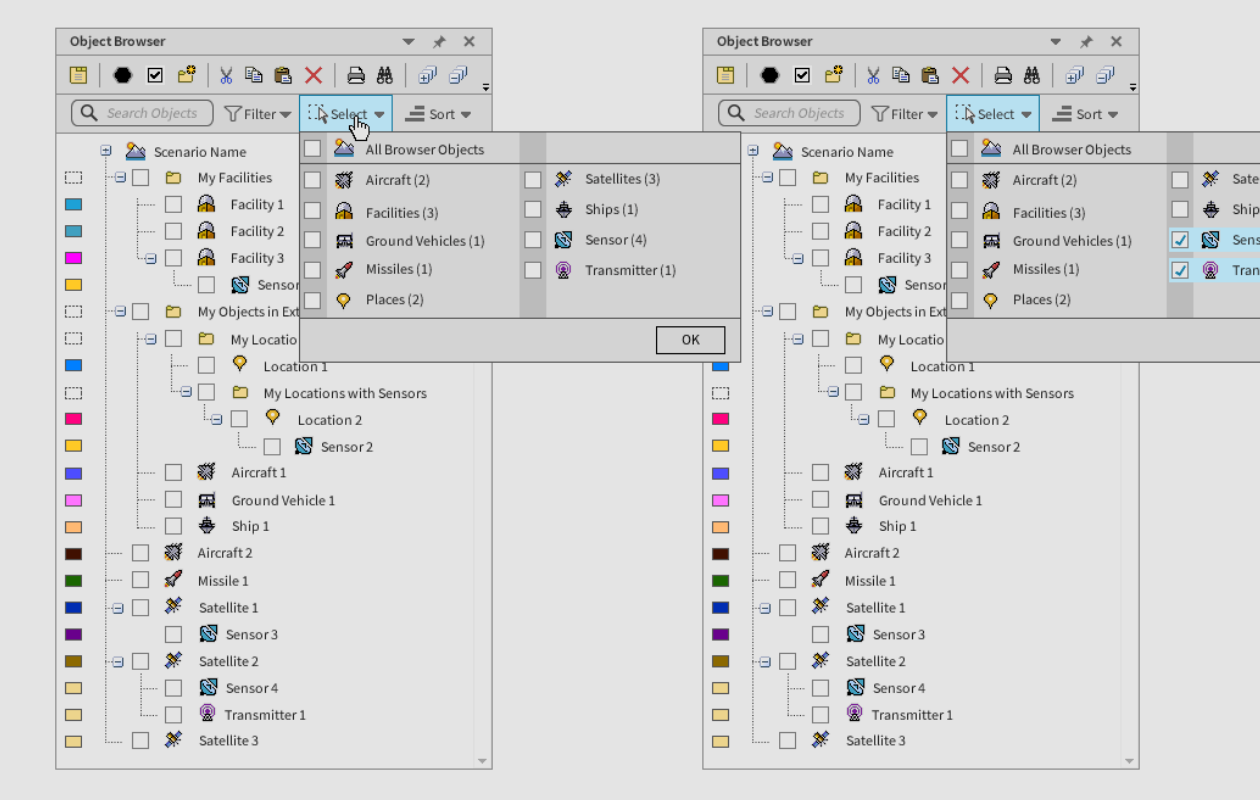Tick Satellite 3 checkbox in right tree
This screenshot has height=800, width=1260.
point(787,740)
